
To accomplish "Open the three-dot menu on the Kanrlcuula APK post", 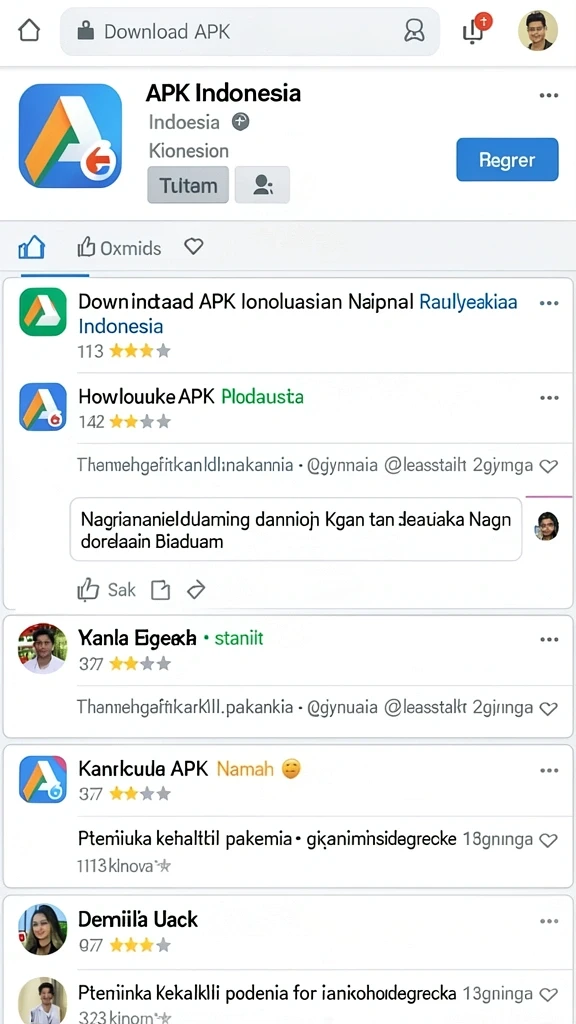I will pos(549,770).
